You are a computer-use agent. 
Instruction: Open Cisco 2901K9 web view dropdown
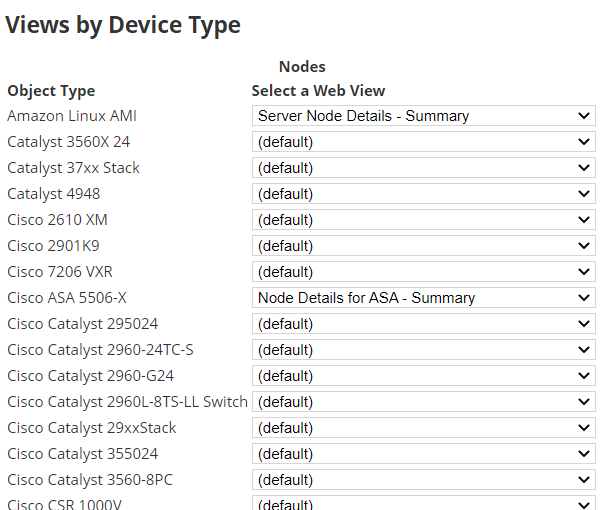pyautogui.click(x=423, y=246)
